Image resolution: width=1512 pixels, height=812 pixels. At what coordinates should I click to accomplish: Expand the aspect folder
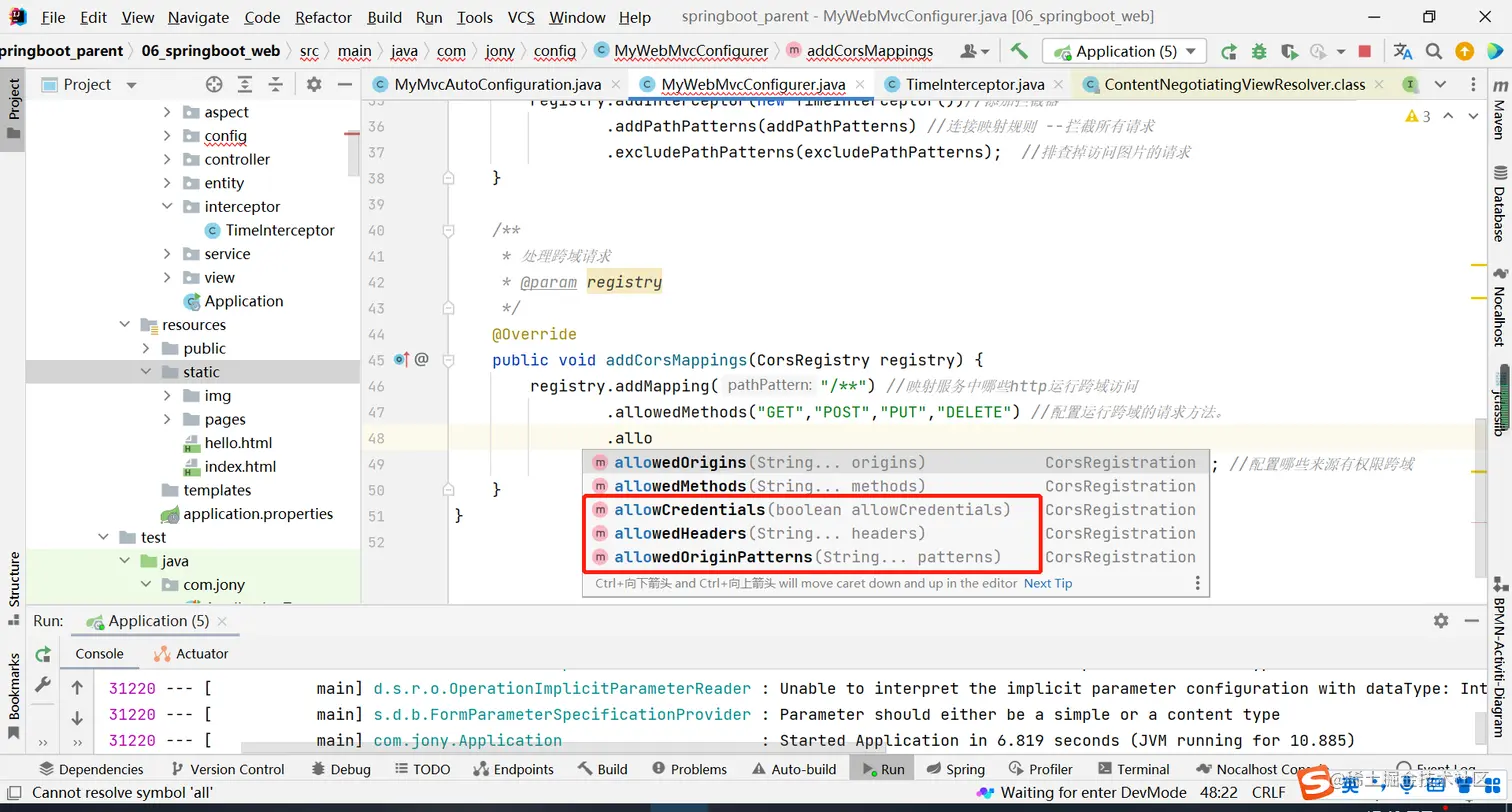(167, 112)
